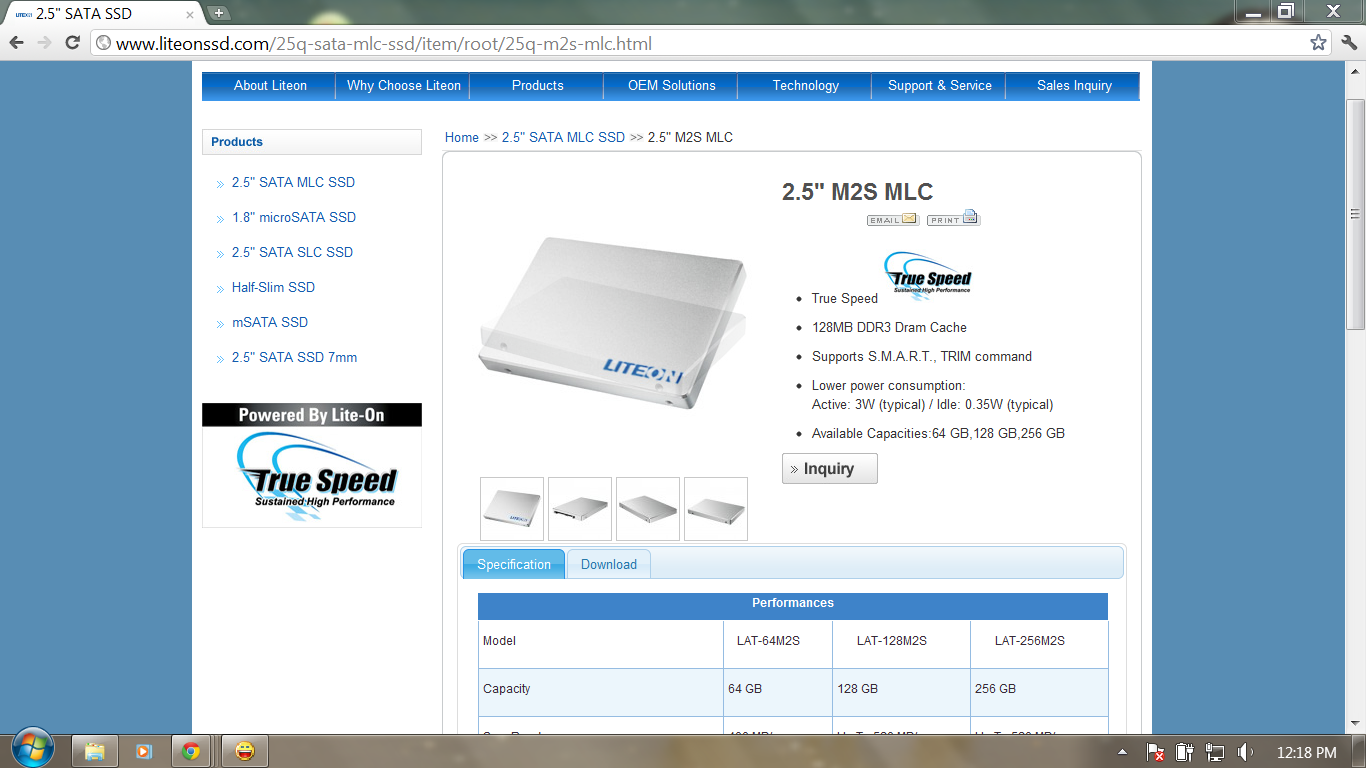1366x768 pixels.
Task: Click the taskbar clock showing 12:18 PM
Action: pos(1306,752)
